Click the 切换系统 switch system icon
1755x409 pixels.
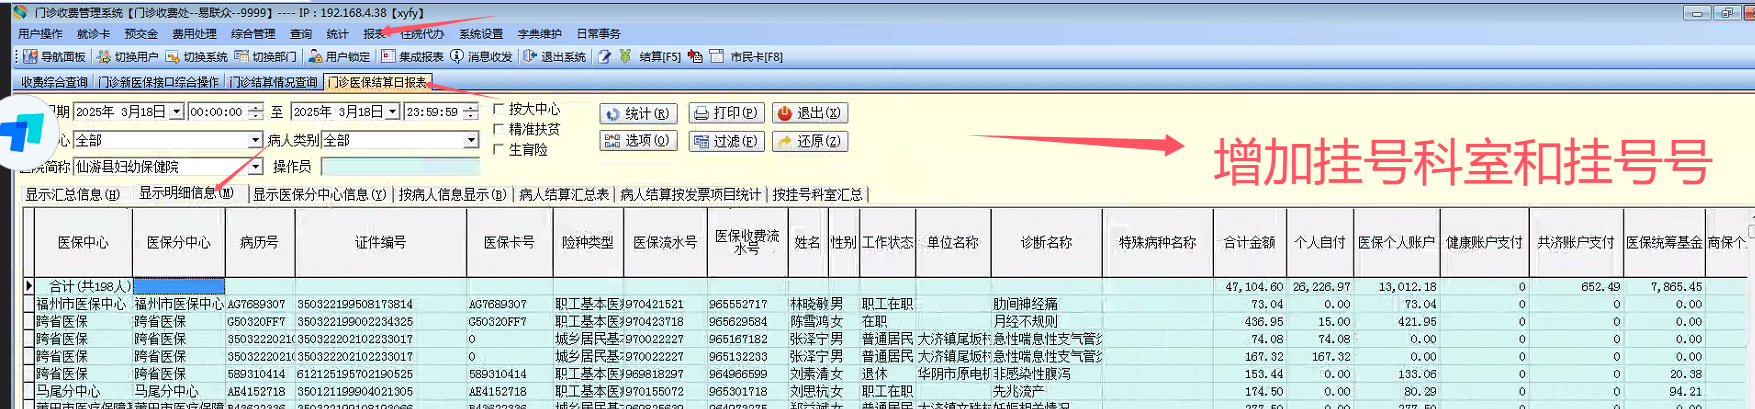172,57
